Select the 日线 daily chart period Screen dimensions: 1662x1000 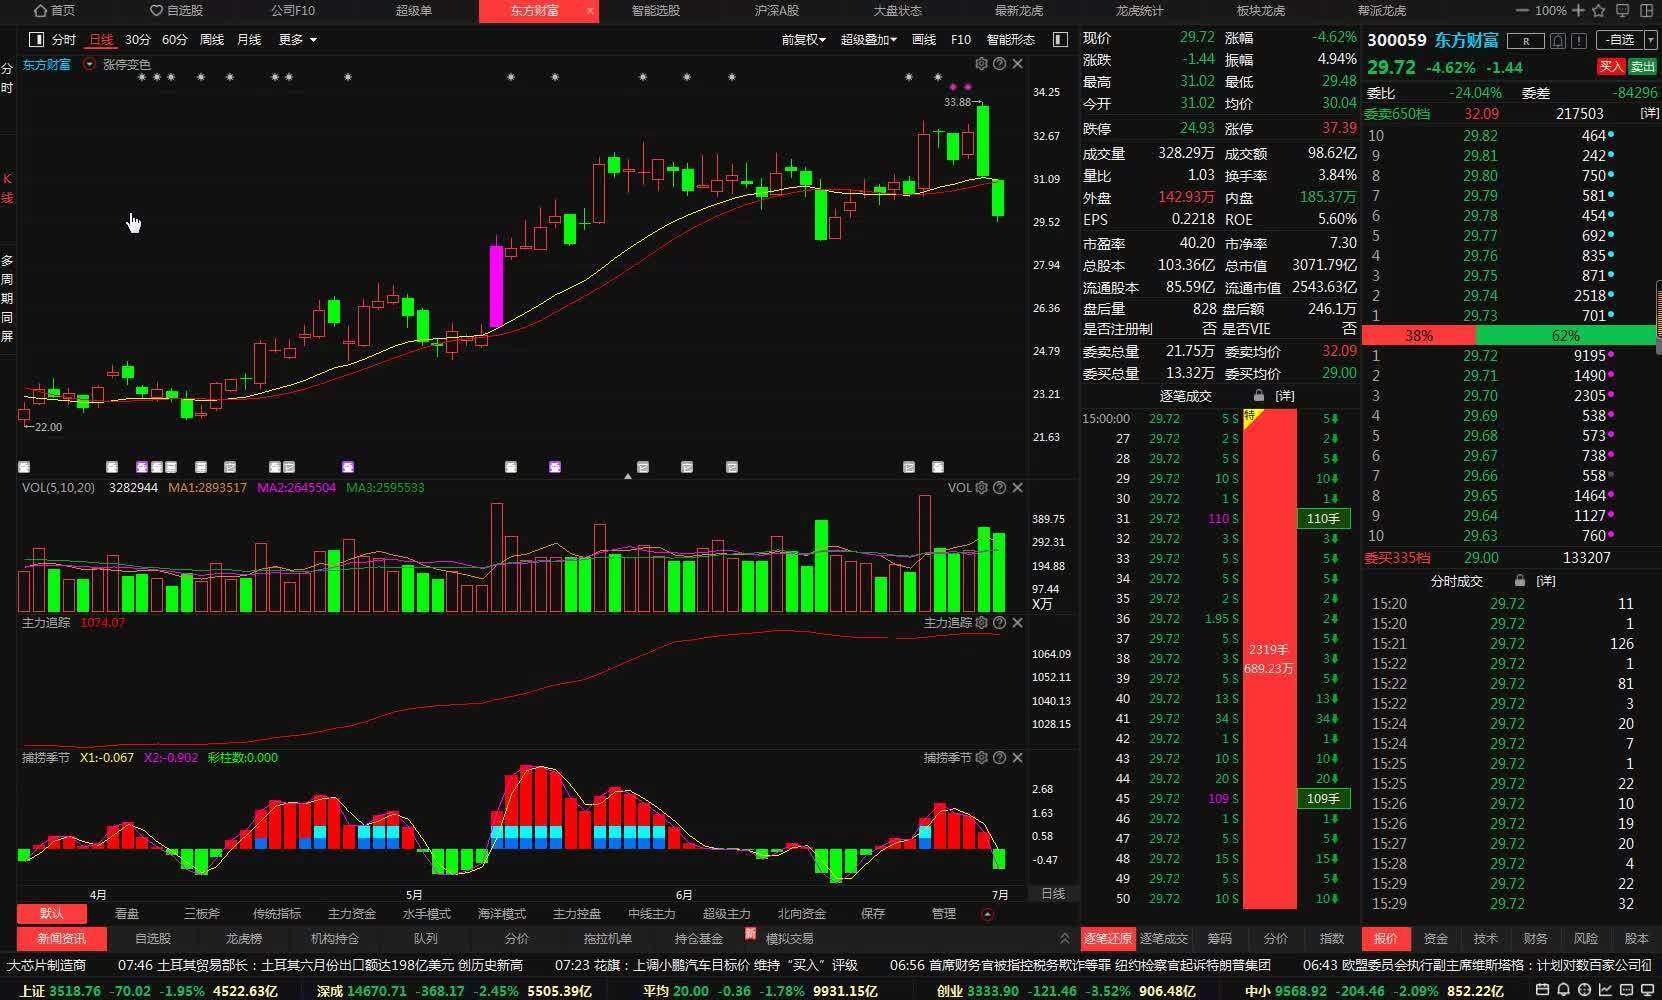[101, 40]
